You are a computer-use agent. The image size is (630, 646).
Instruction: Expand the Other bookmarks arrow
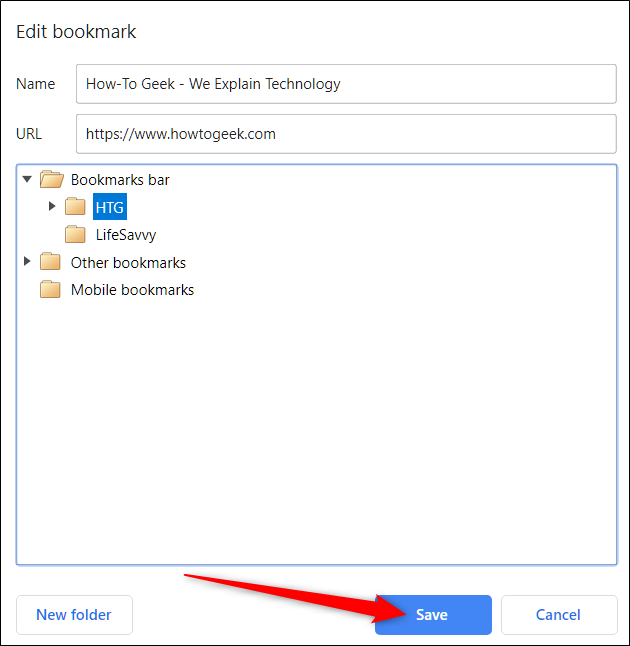tap(27, 262)
